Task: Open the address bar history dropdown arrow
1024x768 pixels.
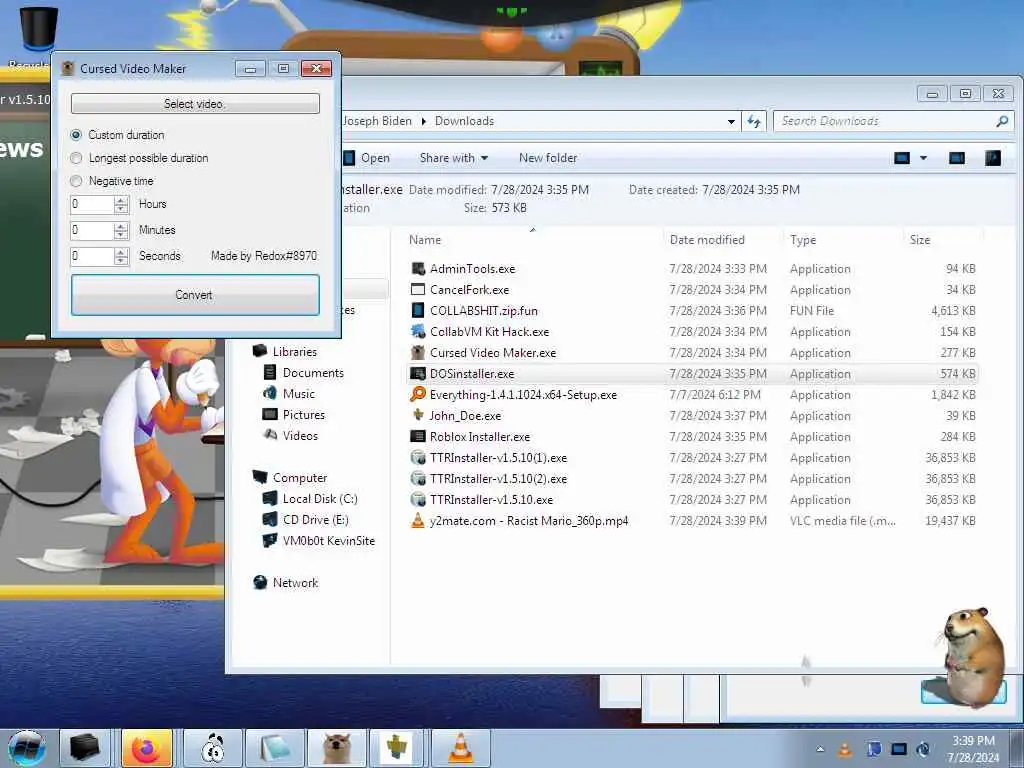Action: [731, 121]
